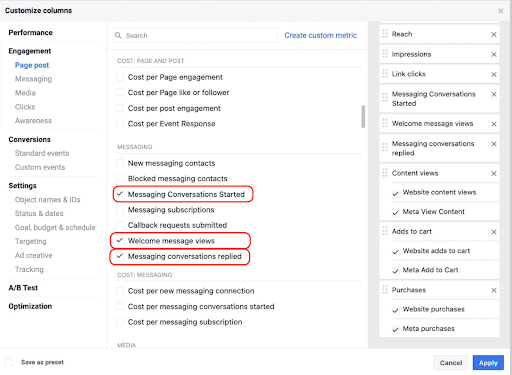512x375 pixels.
Task: Click the Apply button
Action: coord(488,363)
